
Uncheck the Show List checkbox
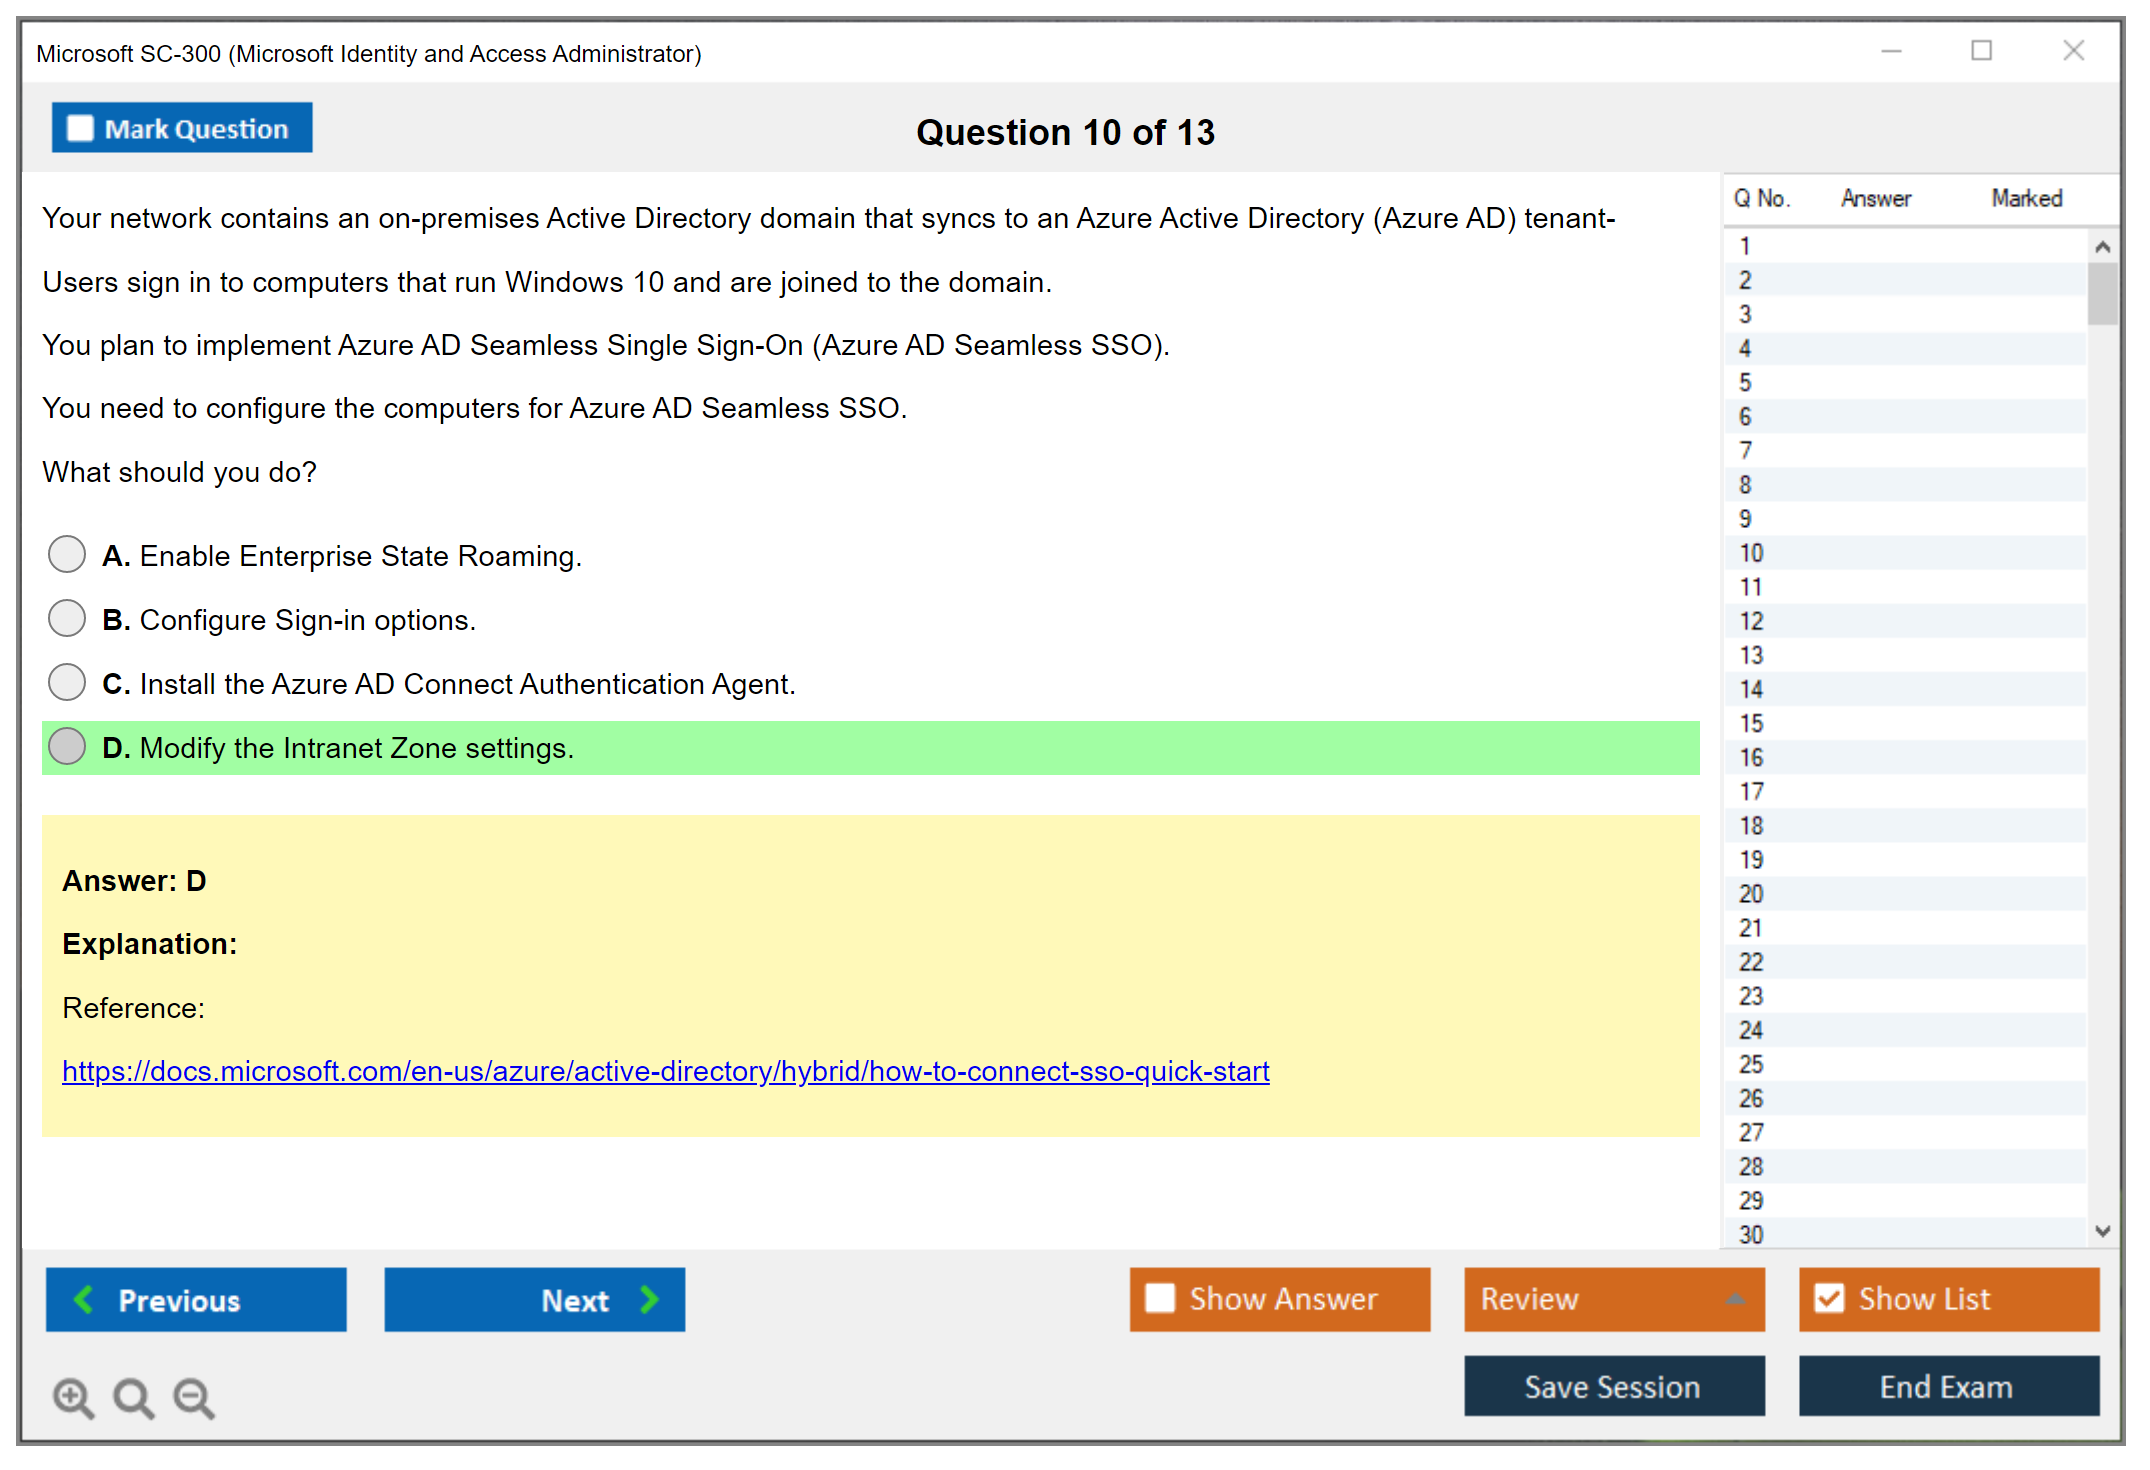tap(1829, 1298)
